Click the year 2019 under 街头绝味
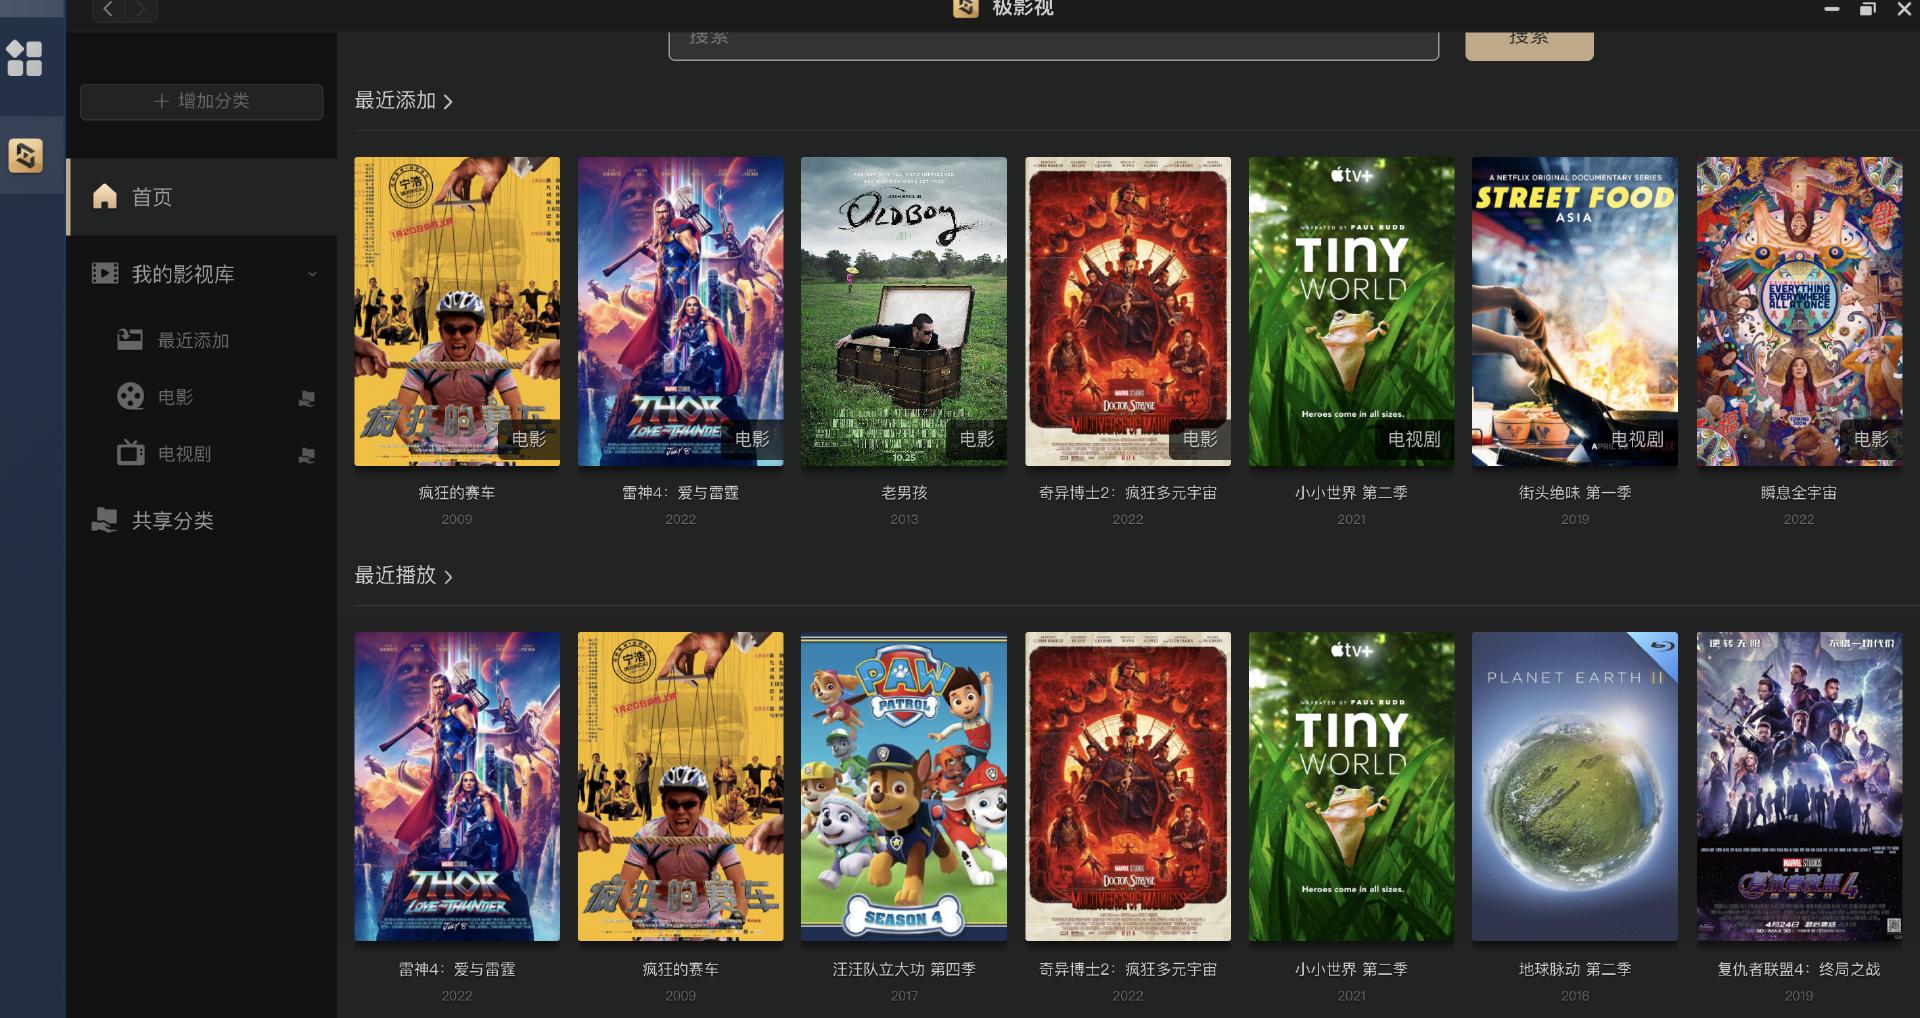Viewport: 1920px width, 1018px height. pyautogui.click(x=1575, y=519)
